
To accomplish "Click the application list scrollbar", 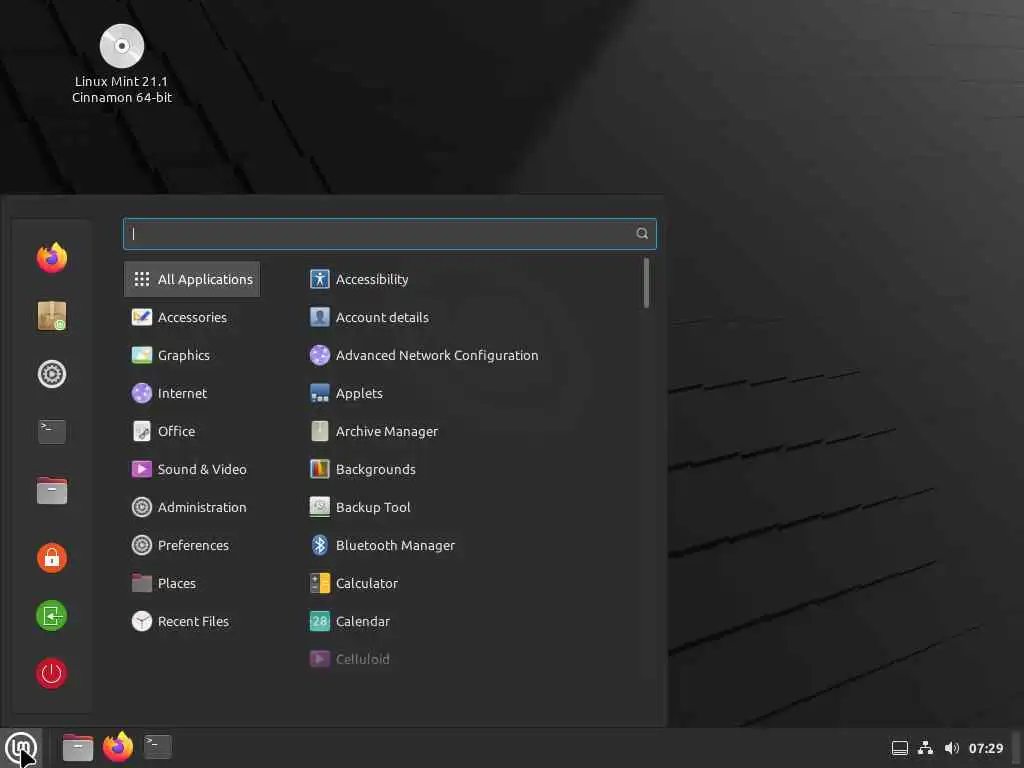I will [646, 283].
